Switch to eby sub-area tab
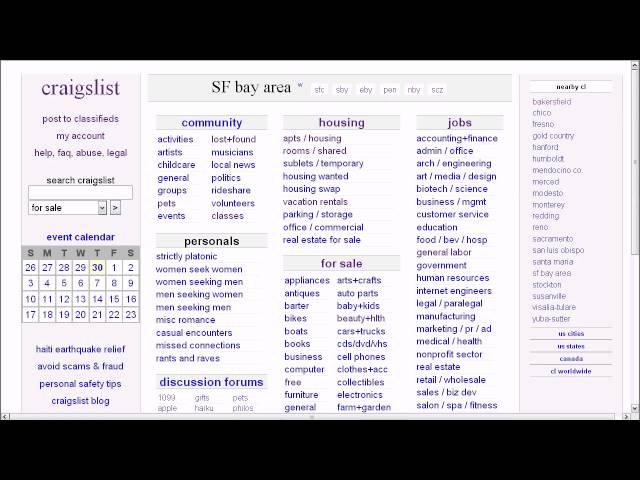The width and height of the screenshot is (640, 480). click(366, 90)
